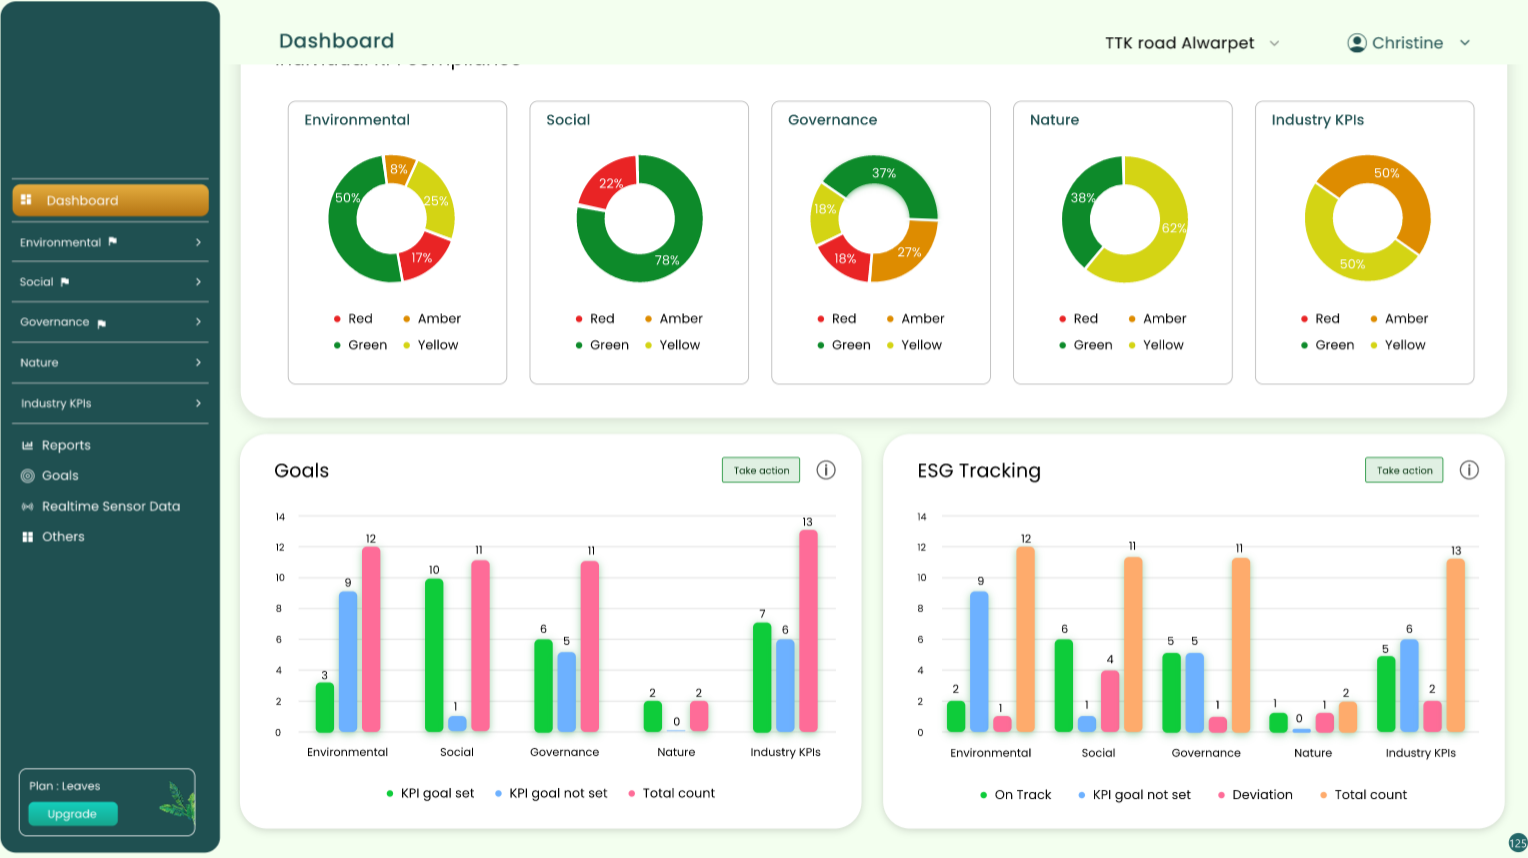The image size is (1528, 858).
Task: Click the Others grid icon in sidebar
Action: [x=28, y=537]
